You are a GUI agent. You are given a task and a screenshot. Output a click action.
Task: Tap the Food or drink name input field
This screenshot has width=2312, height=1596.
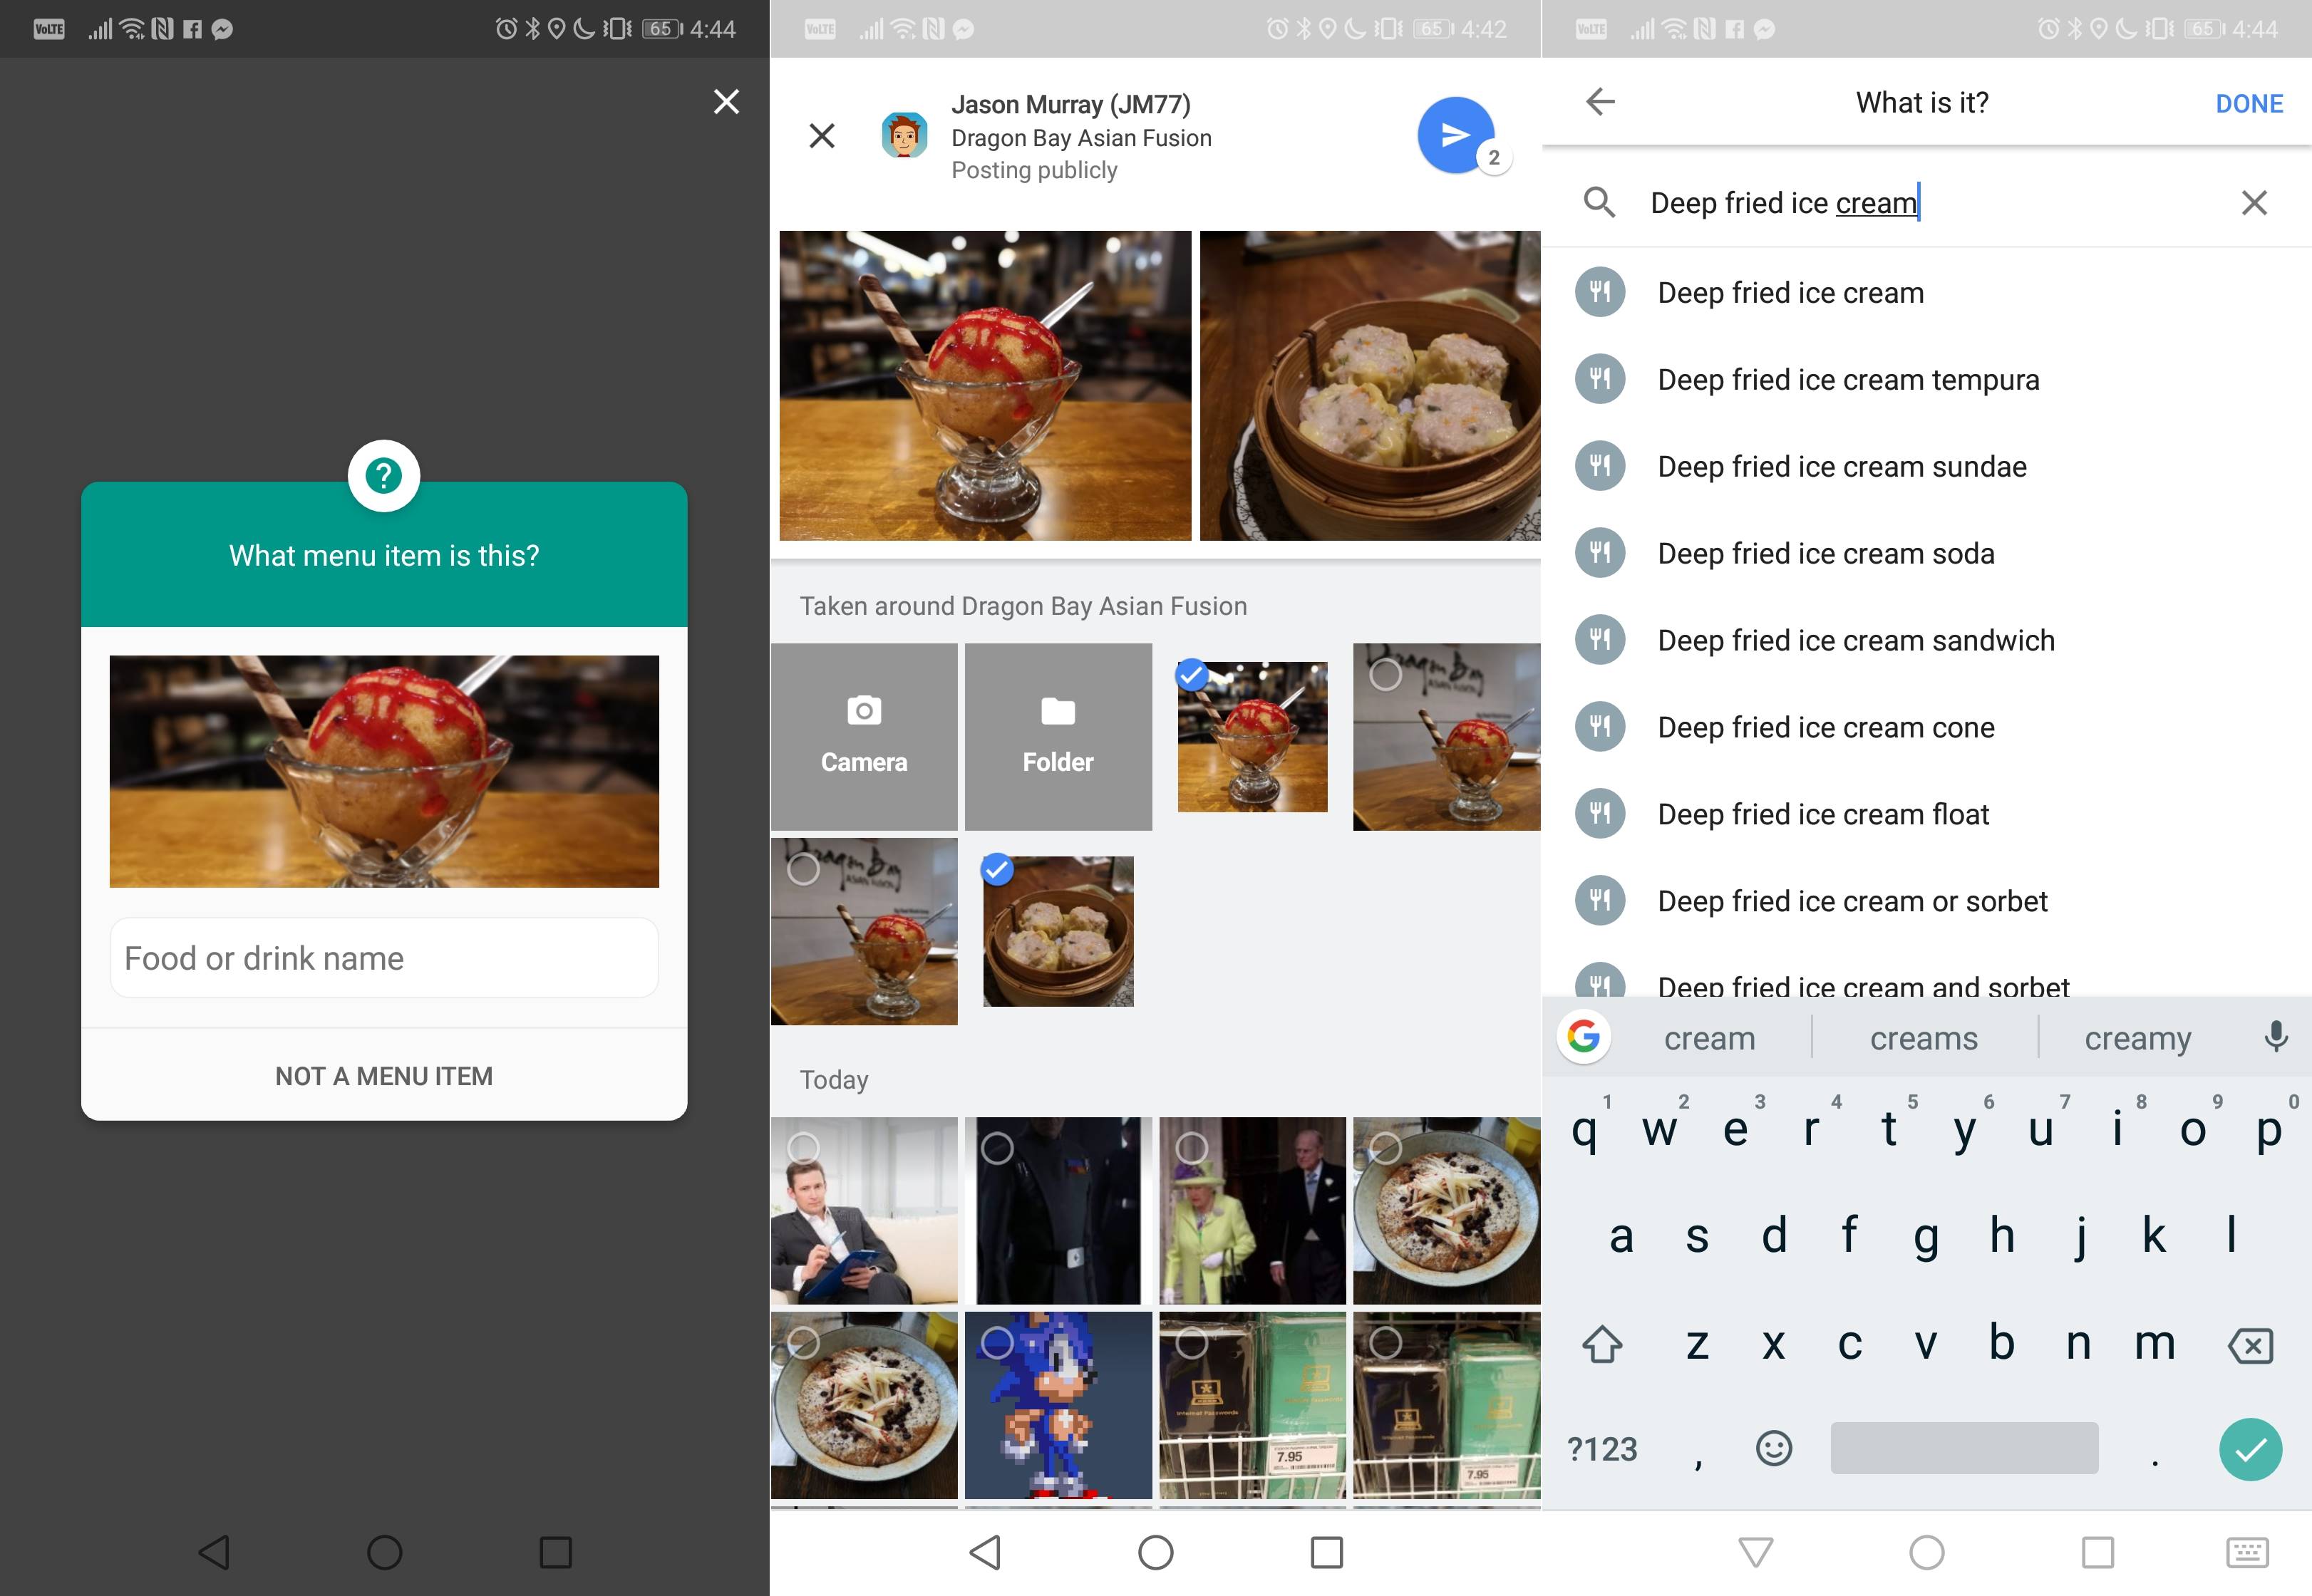(x=381, y=958)
